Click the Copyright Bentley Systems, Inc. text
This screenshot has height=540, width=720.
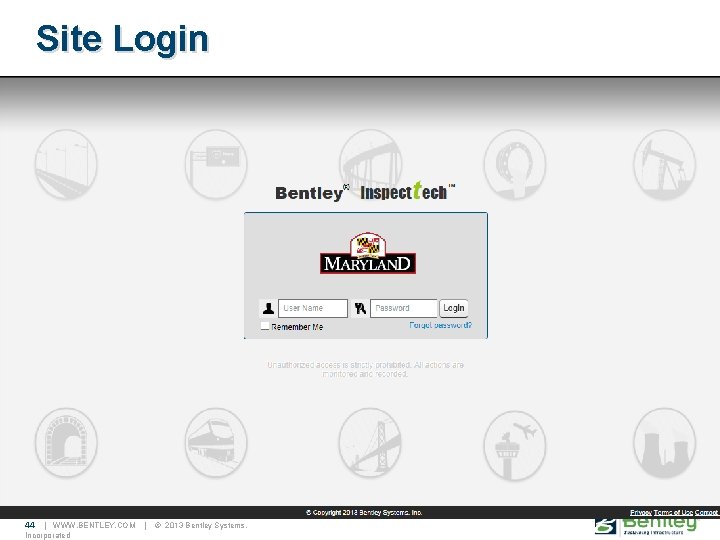click(x=364, y=512)
